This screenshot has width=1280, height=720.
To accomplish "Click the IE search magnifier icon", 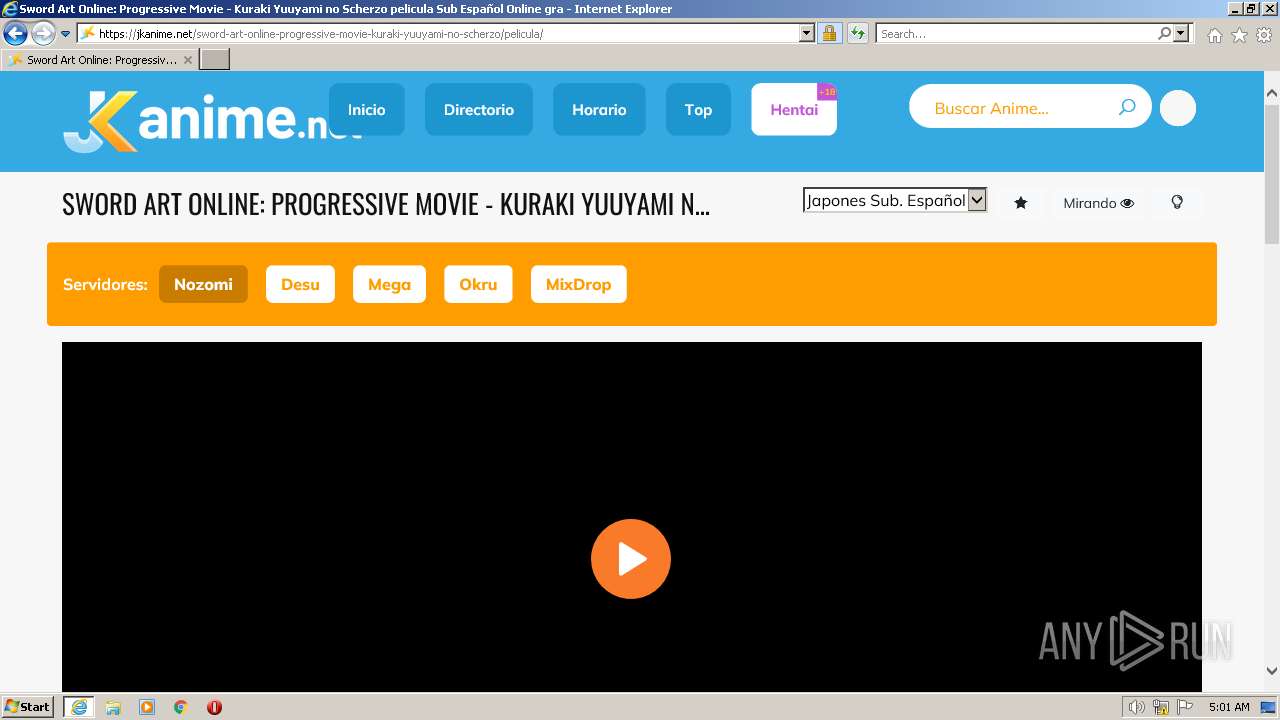I will click(x=1164, y=34).
